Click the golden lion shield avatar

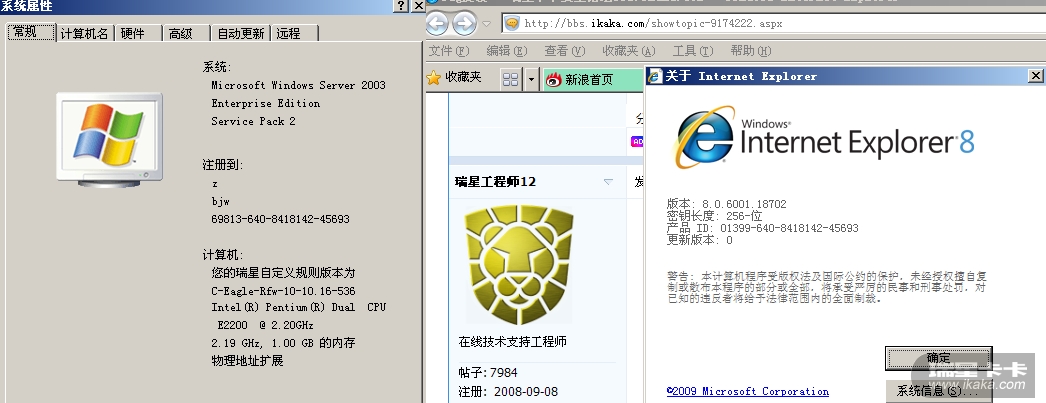click(519, 264)
